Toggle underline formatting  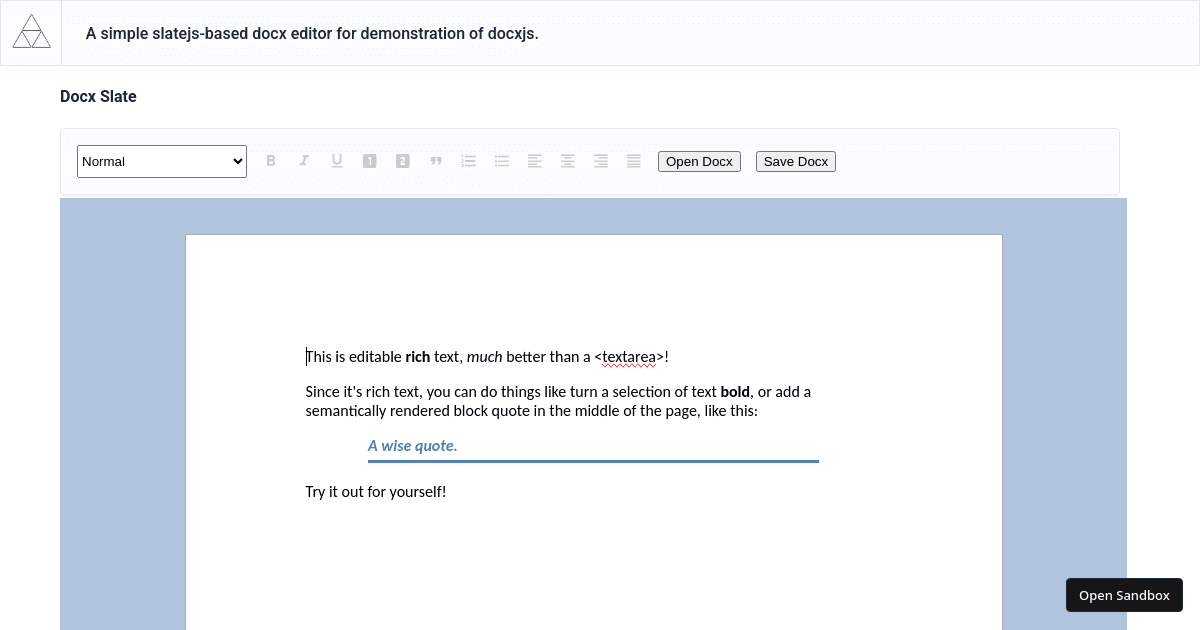pyautogui.click(x=337, y=161)
